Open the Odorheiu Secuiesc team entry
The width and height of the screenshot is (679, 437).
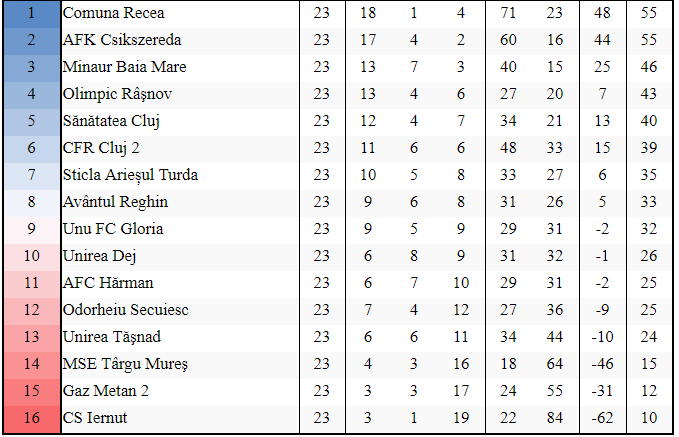(125, 310)
